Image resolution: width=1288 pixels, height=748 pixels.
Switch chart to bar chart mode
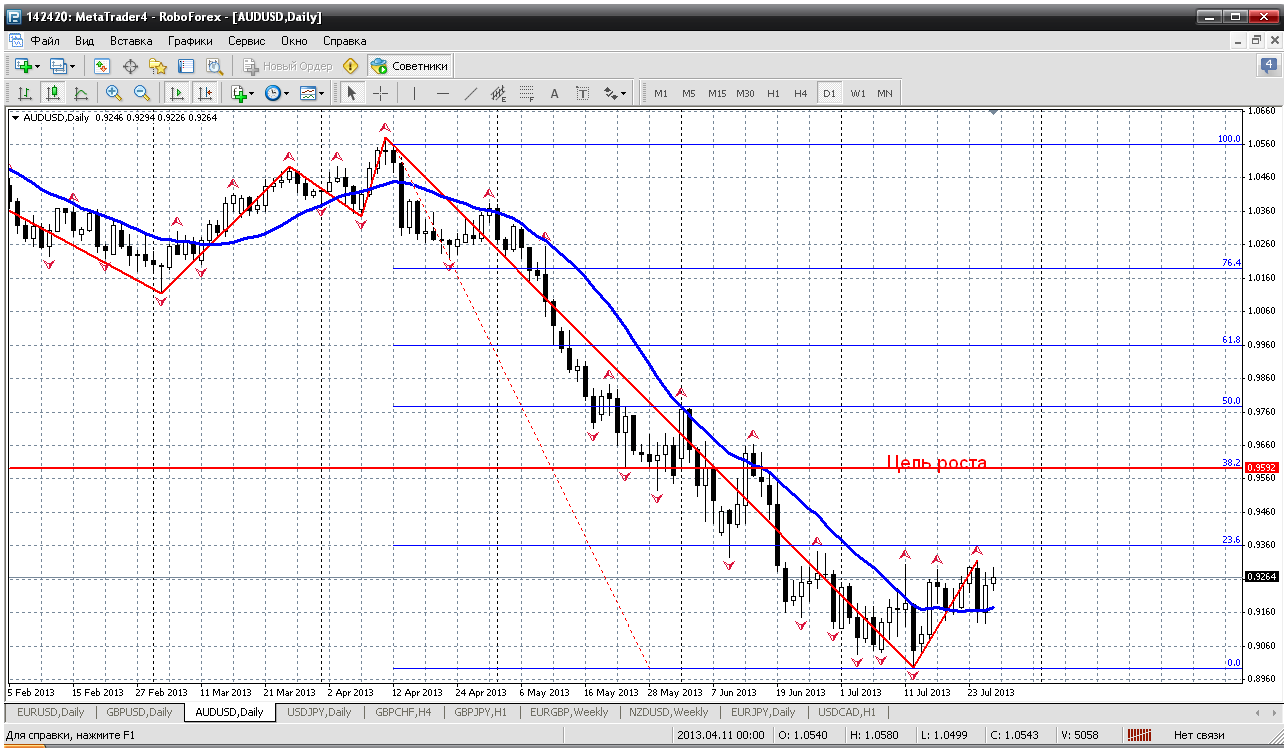[x=24, y=93]
